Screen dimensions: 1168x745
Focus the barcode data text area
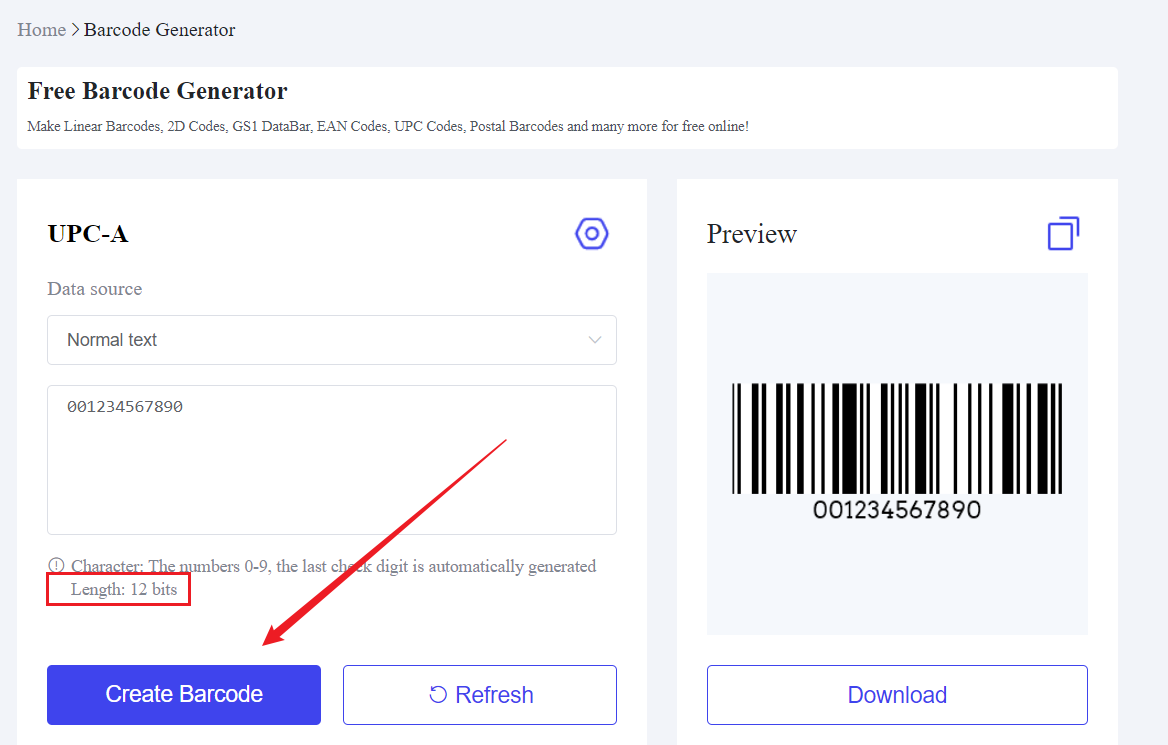(x=331, y=460)
